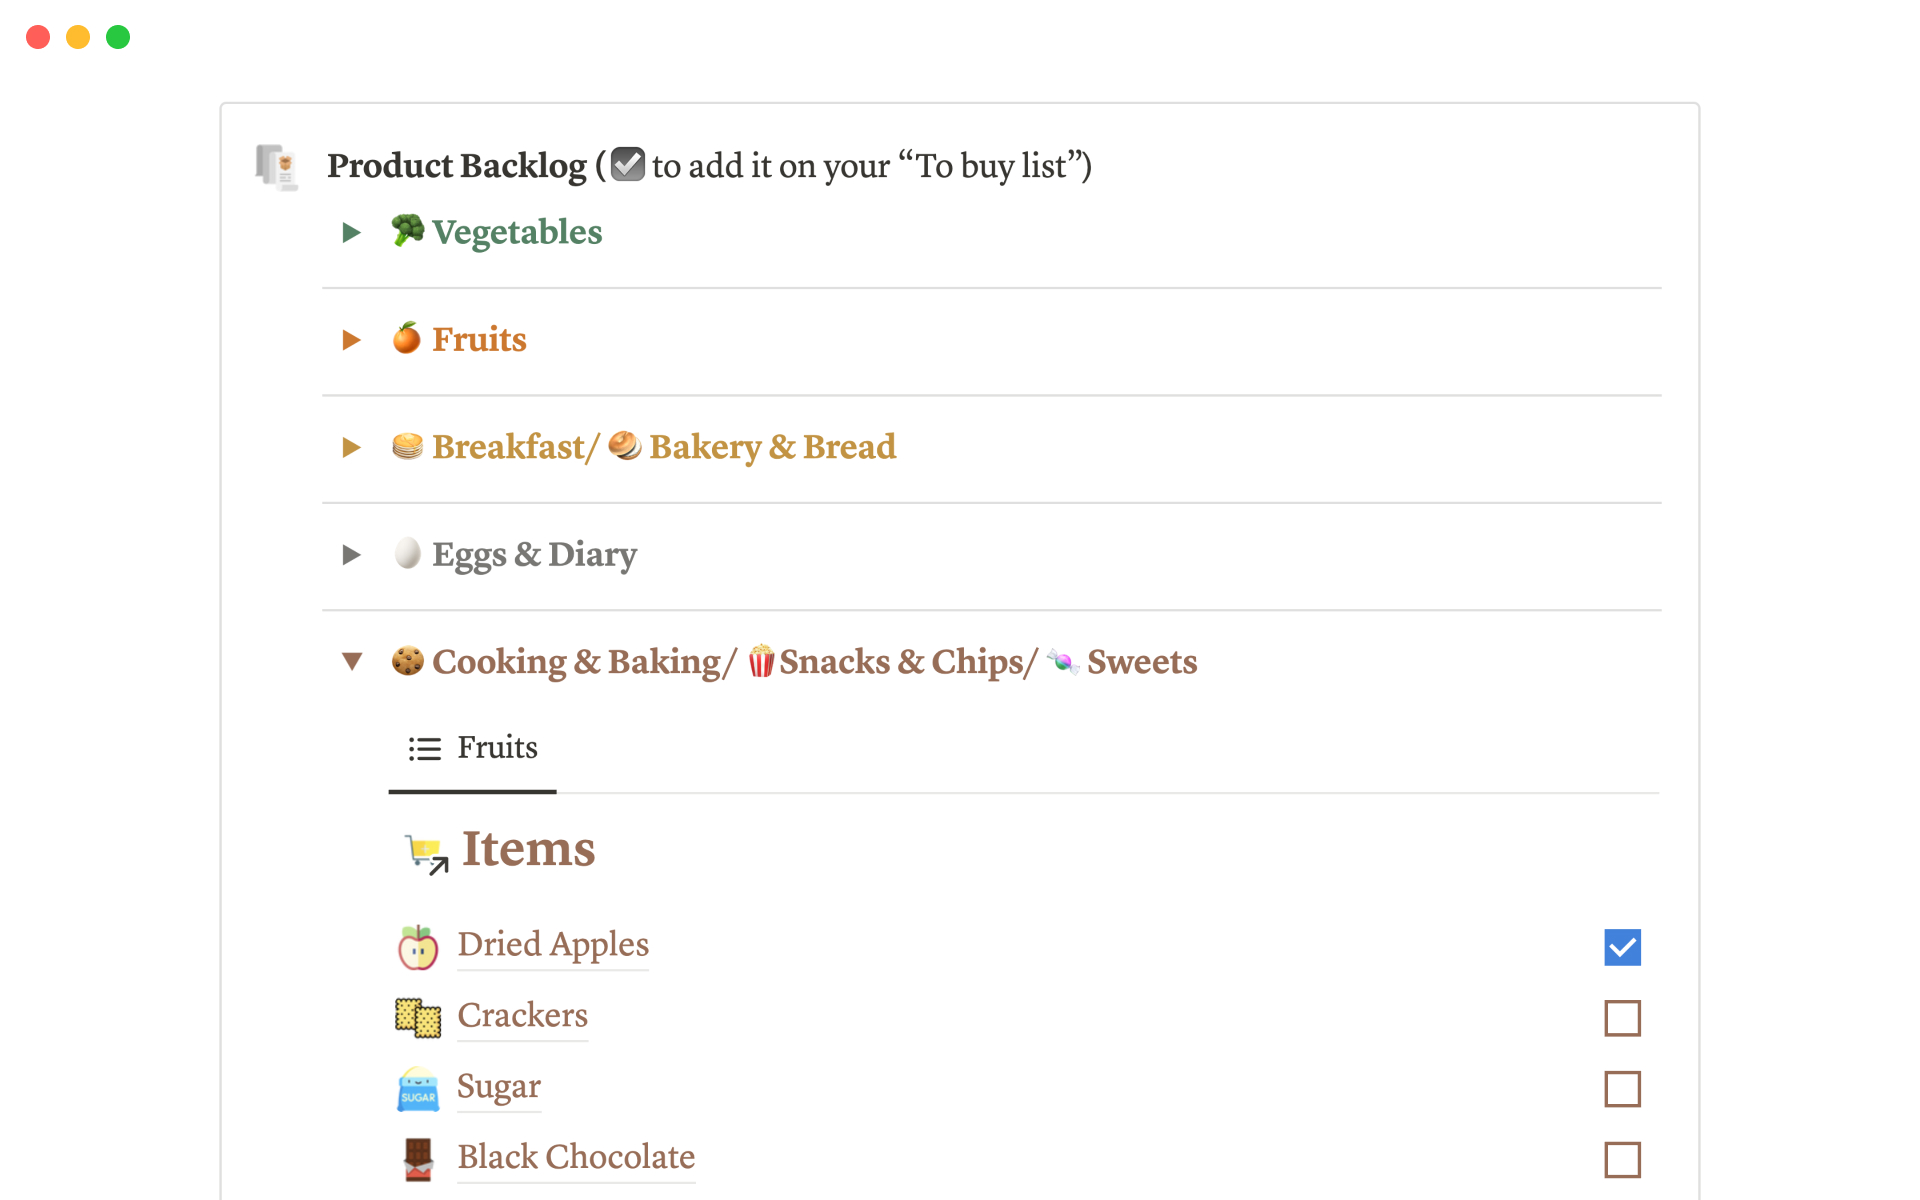1920x1200 pixels.
Task: Open the Dried Apples page link
Action: [552, 944]
